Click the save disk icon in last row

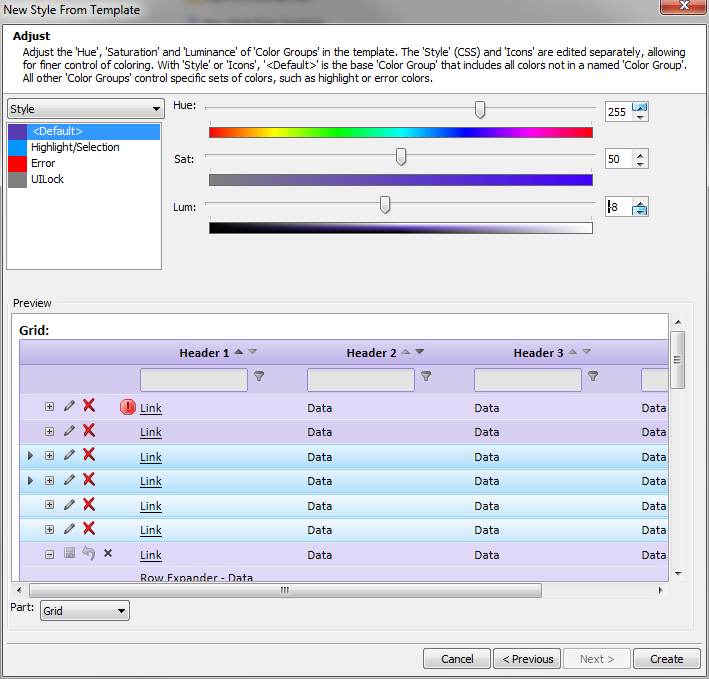69,552
